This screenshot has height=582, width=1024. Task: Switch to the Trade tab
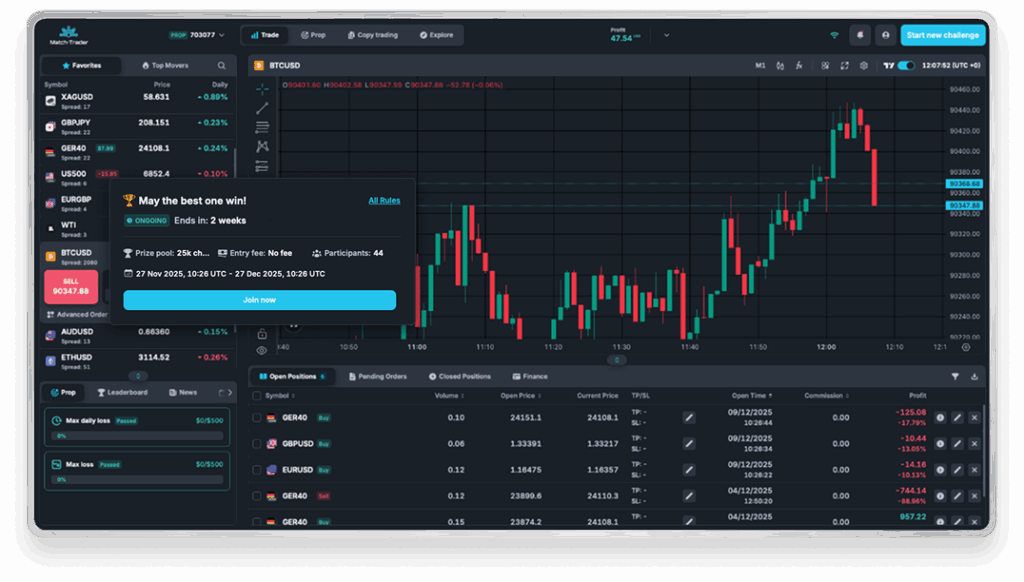pyautogui.click(x=265, y=35)
